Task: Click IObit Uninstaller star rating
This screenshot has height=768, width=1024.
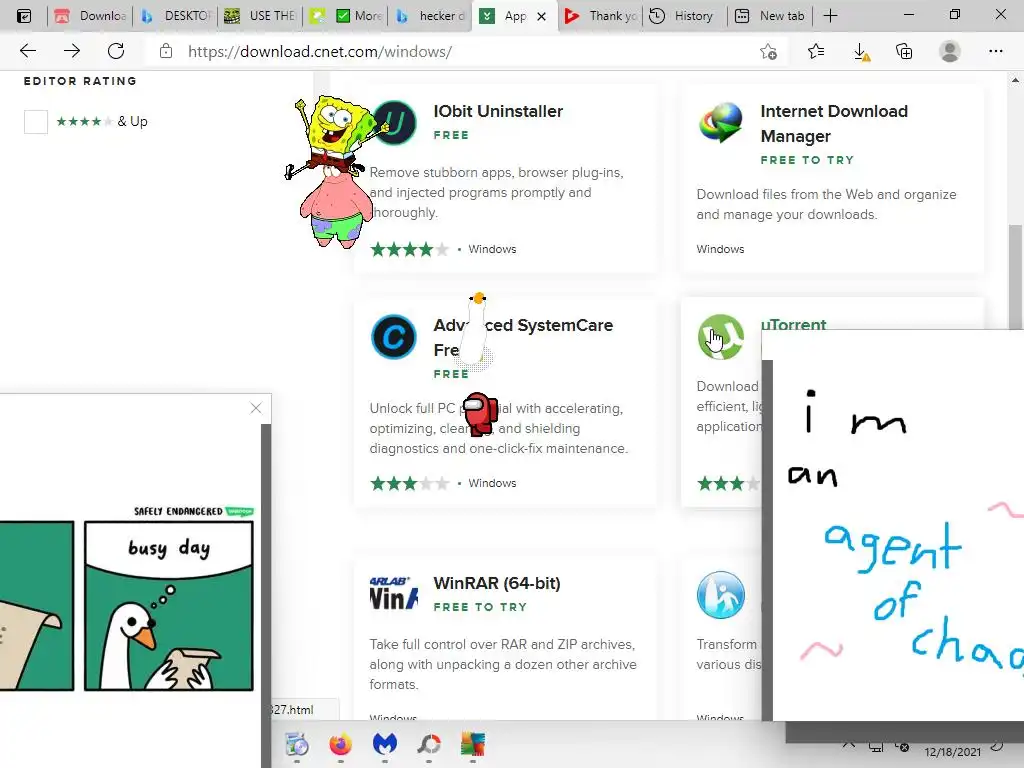Action: pos(409,249)
